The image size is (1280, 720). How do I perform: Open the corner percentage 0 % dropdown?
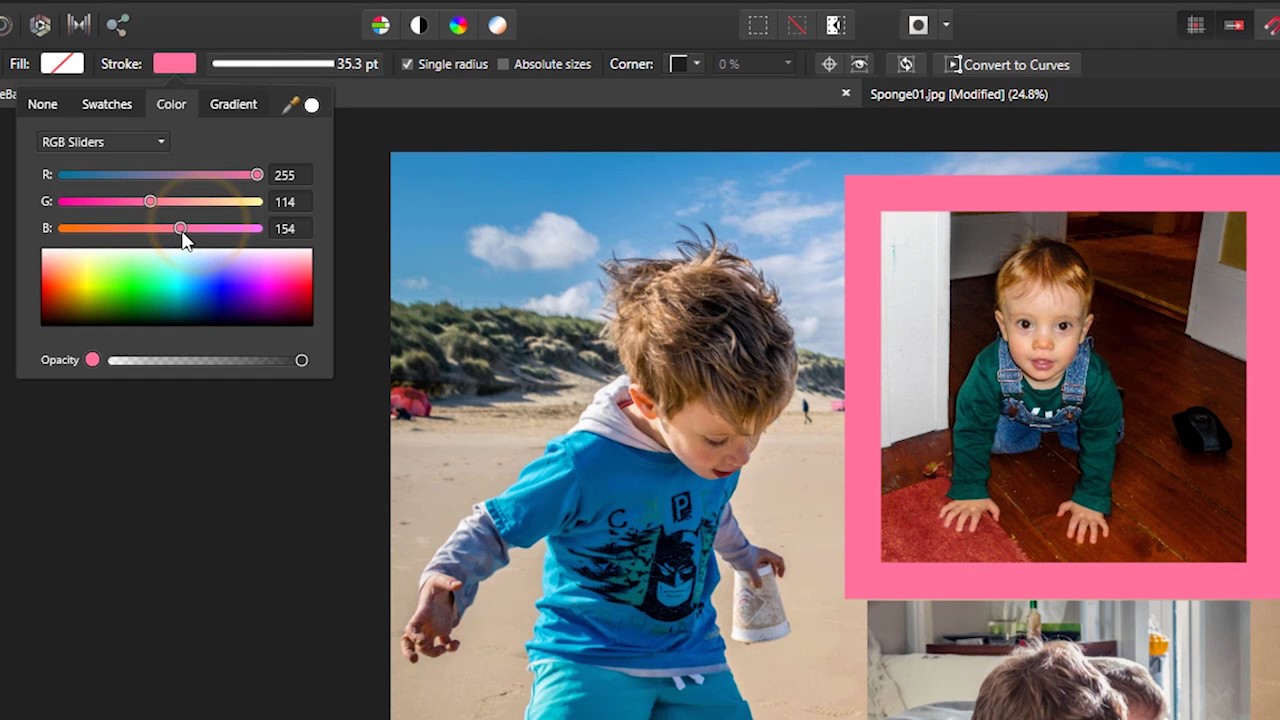754,64
